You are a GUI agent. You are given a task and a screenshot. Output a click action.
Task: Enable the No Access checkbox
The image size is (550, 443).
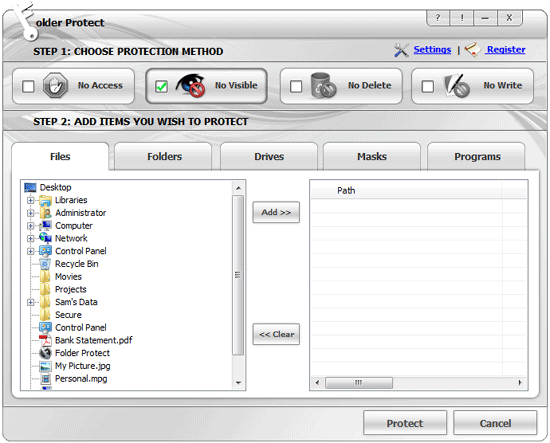tap(28, 86)
